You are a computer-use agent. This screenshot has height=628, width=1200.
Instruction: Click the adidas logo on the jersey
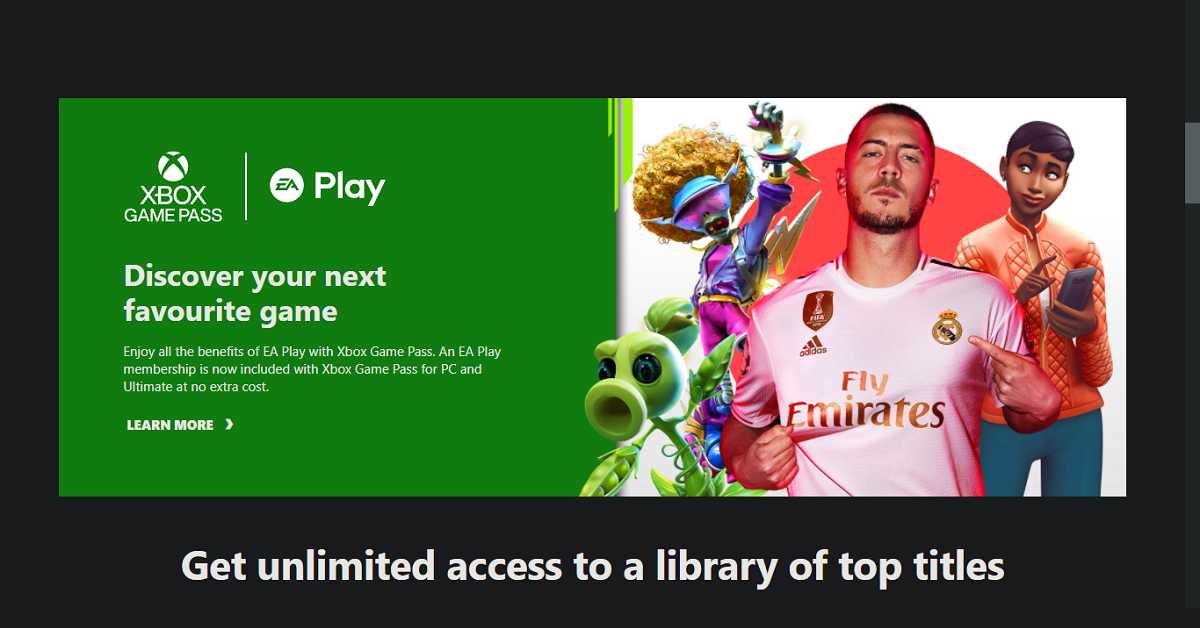click(813, 348)
